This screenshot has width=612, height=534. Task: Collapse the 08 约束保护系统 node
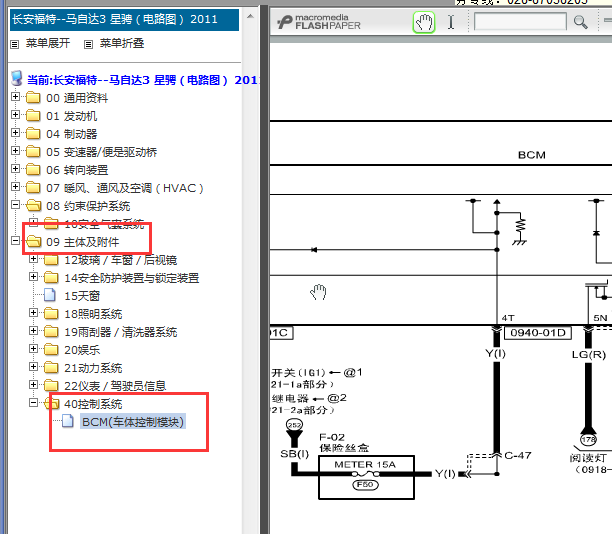click(x=15, y=204)
